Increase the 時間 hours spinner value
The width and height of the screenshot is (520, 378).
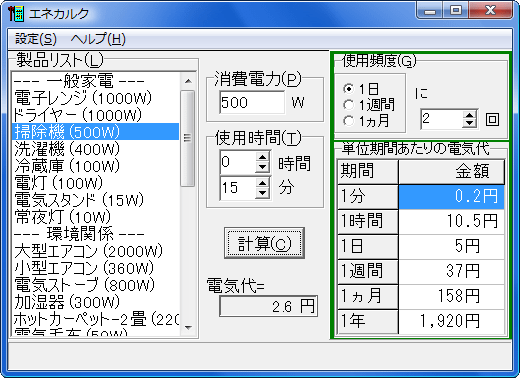click(263, 157)
